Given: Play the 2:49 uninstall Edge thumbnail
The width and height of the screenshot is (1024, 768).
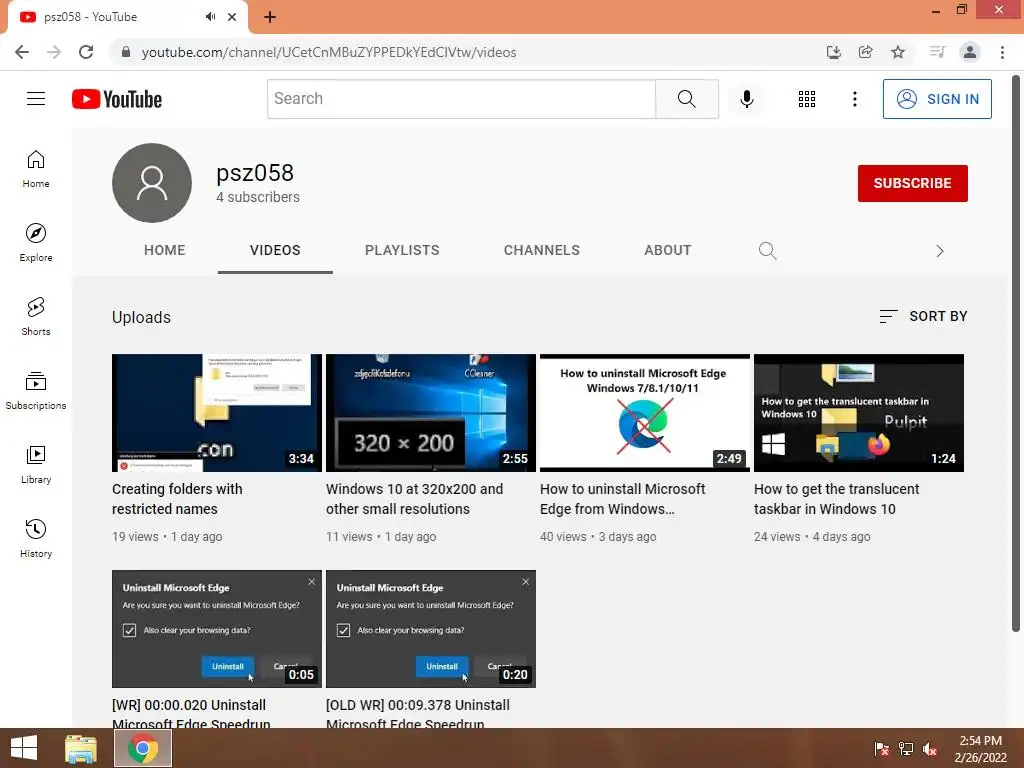Looking at the screenshot, I should (x=645, y=413).
